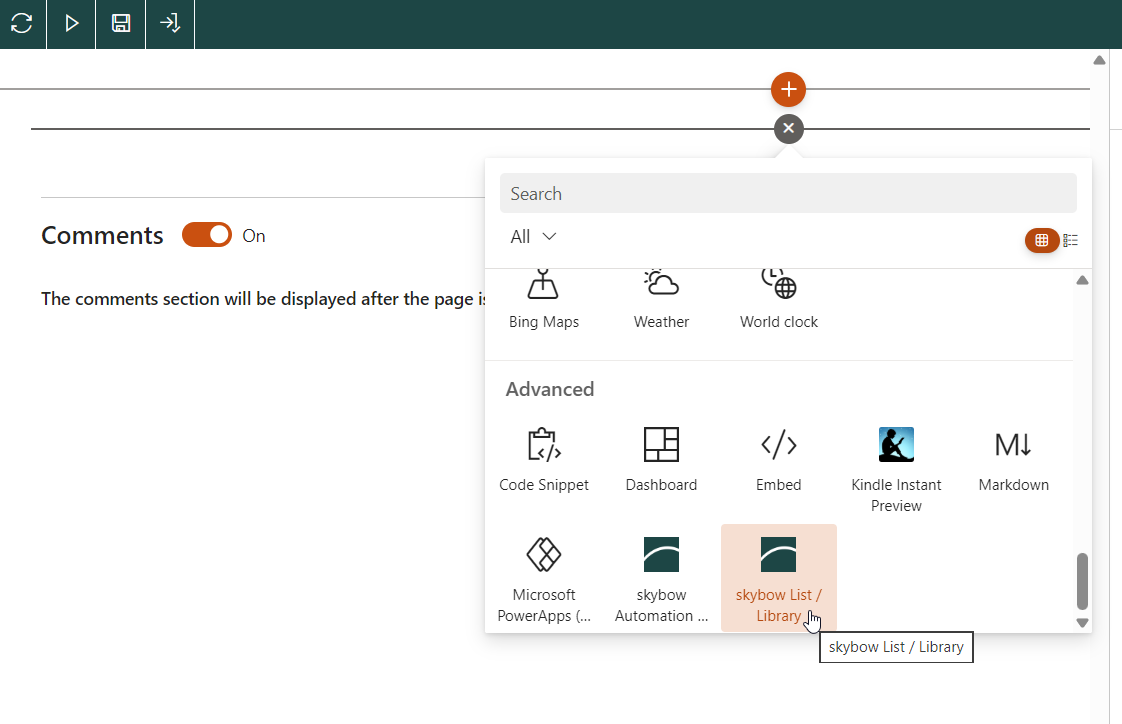Click the save disk icon in toolbar

121,24
